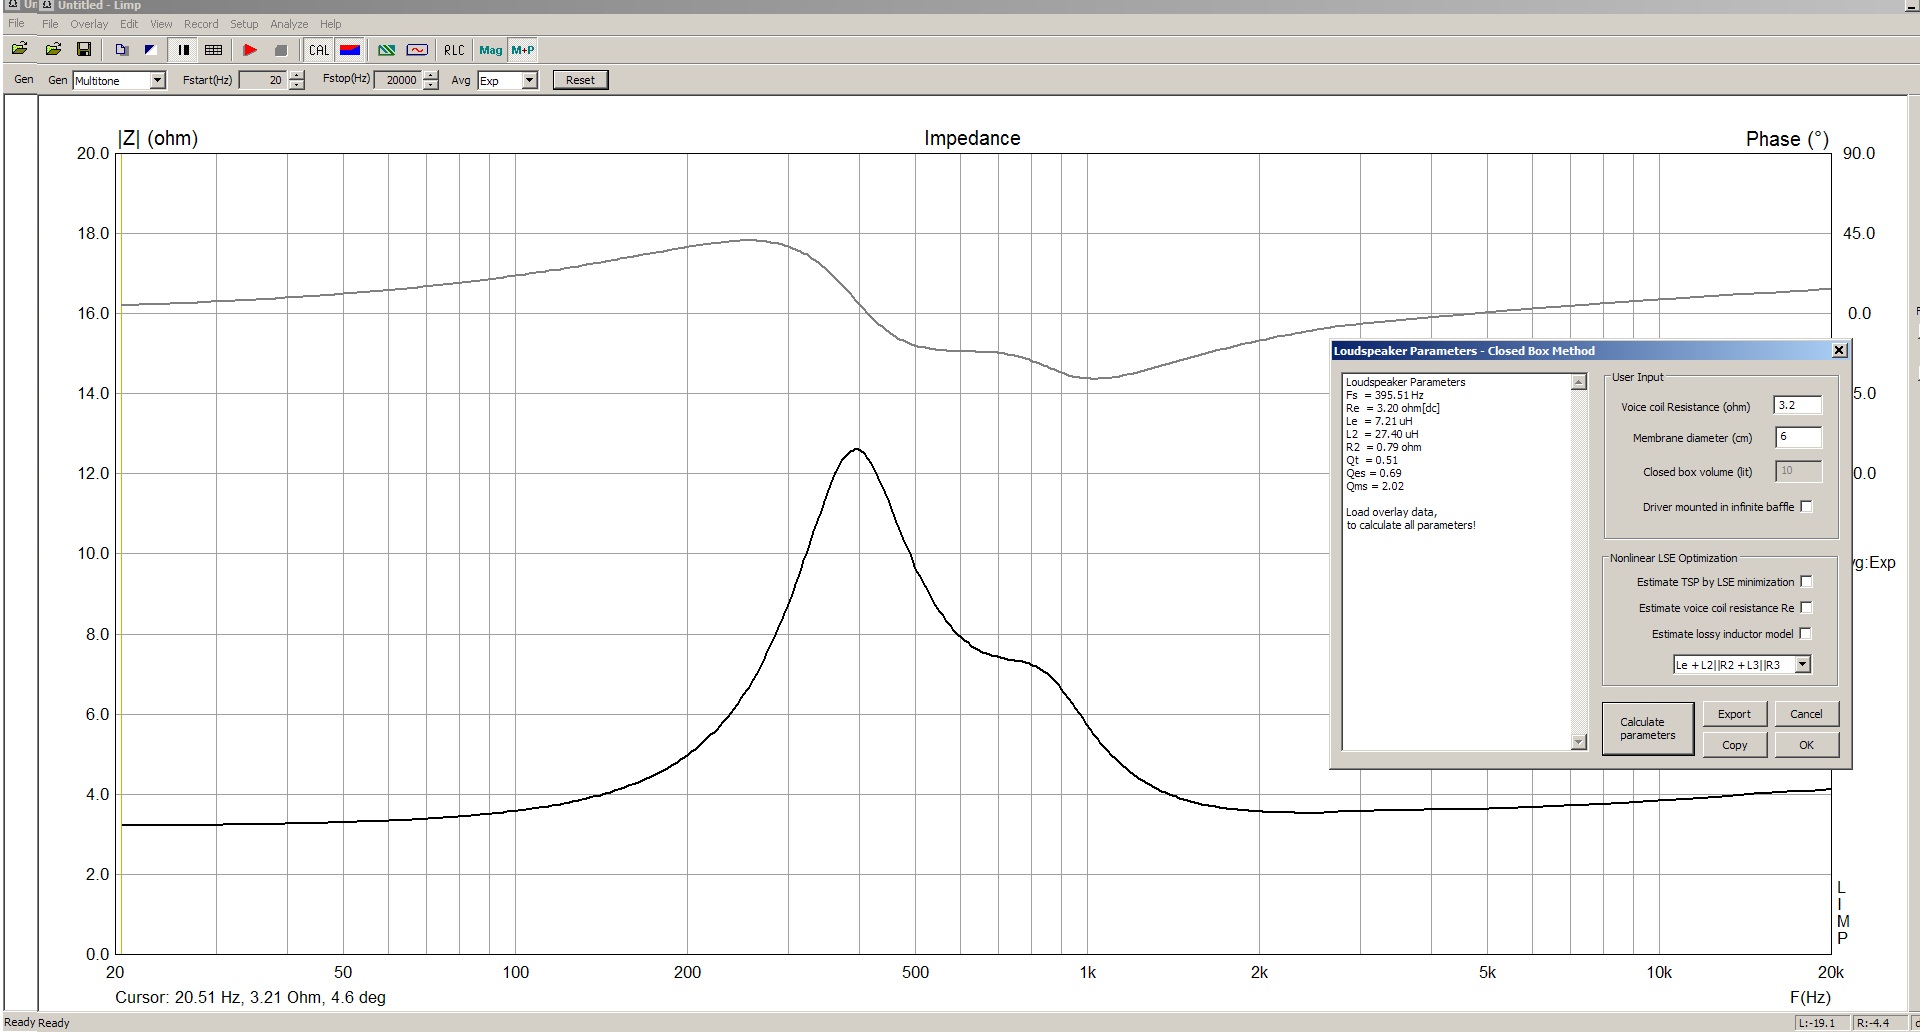Open the Analyze menu
1922x1032 pixels.
click(289, 24)
